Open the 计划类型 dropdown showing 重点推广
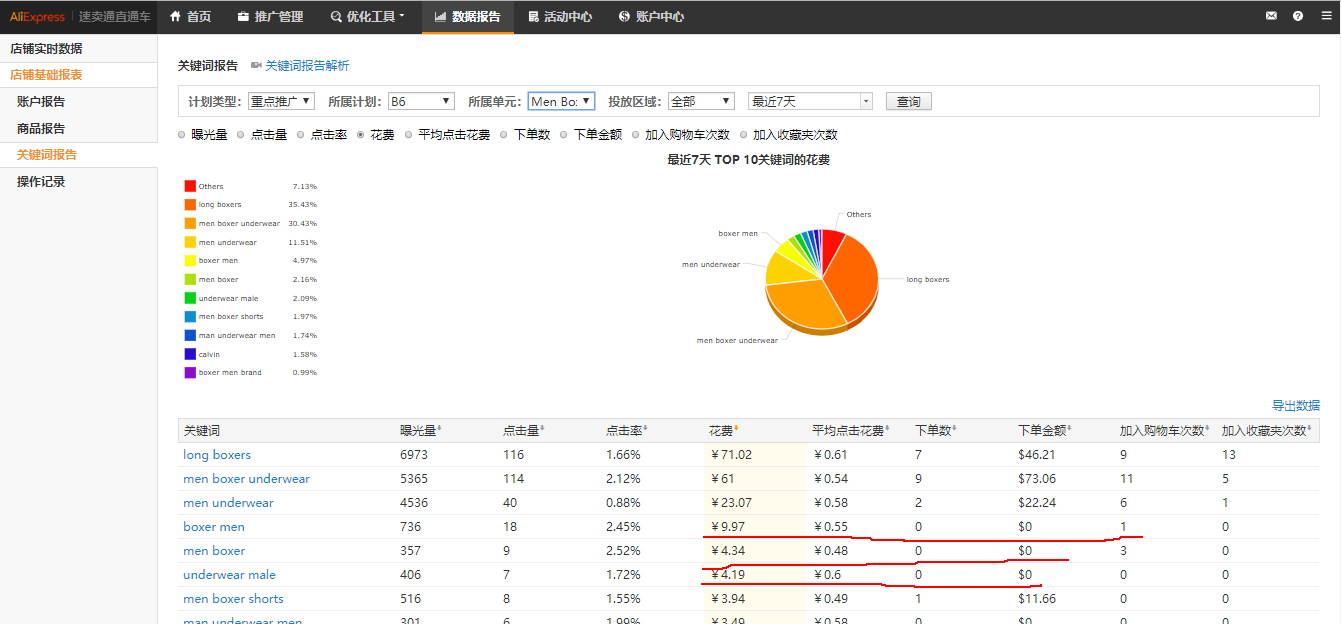This screenshot has height=624, width=1341. pyautogui.click(x=282, y=101)
